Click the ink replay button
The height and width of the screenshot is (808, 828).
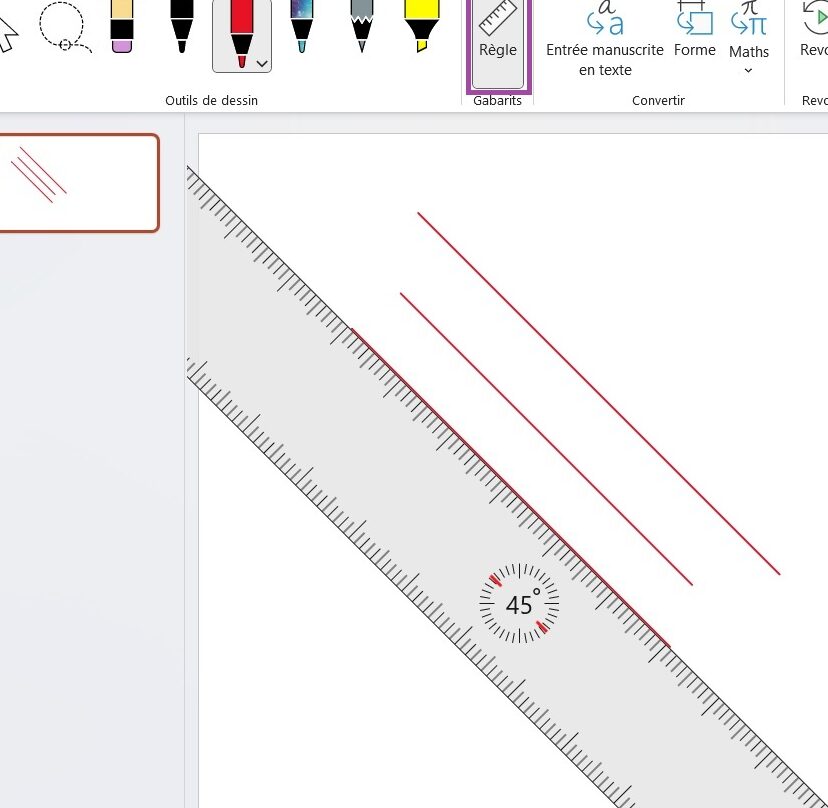tap(814, 31)
